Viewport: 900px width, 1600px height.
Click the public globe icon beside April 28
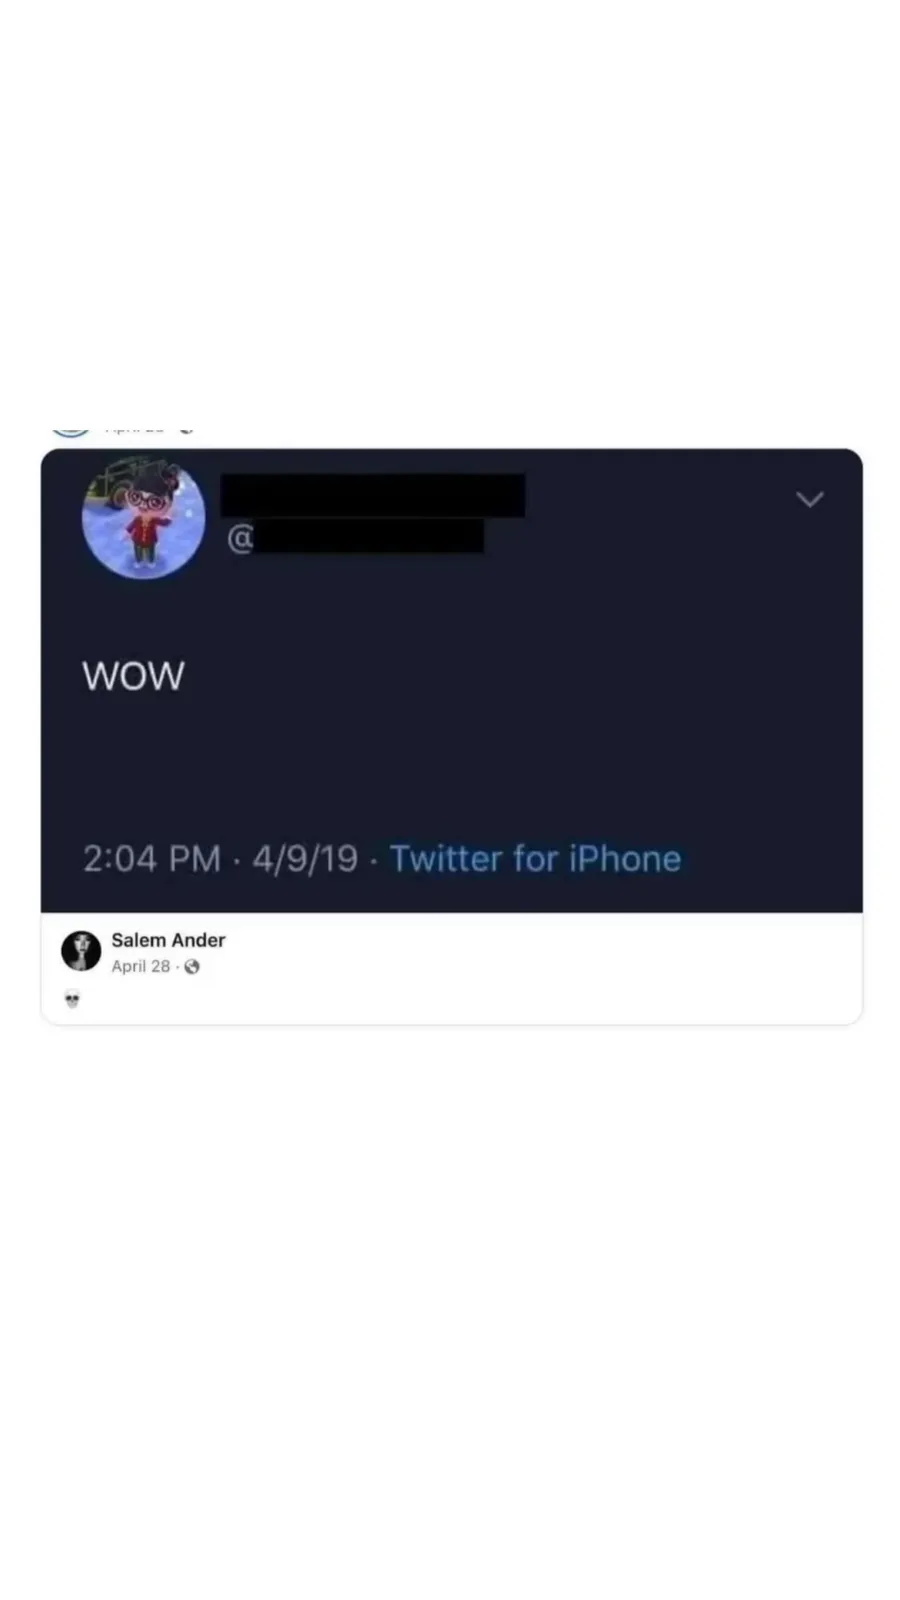click(x=192, y=966)
